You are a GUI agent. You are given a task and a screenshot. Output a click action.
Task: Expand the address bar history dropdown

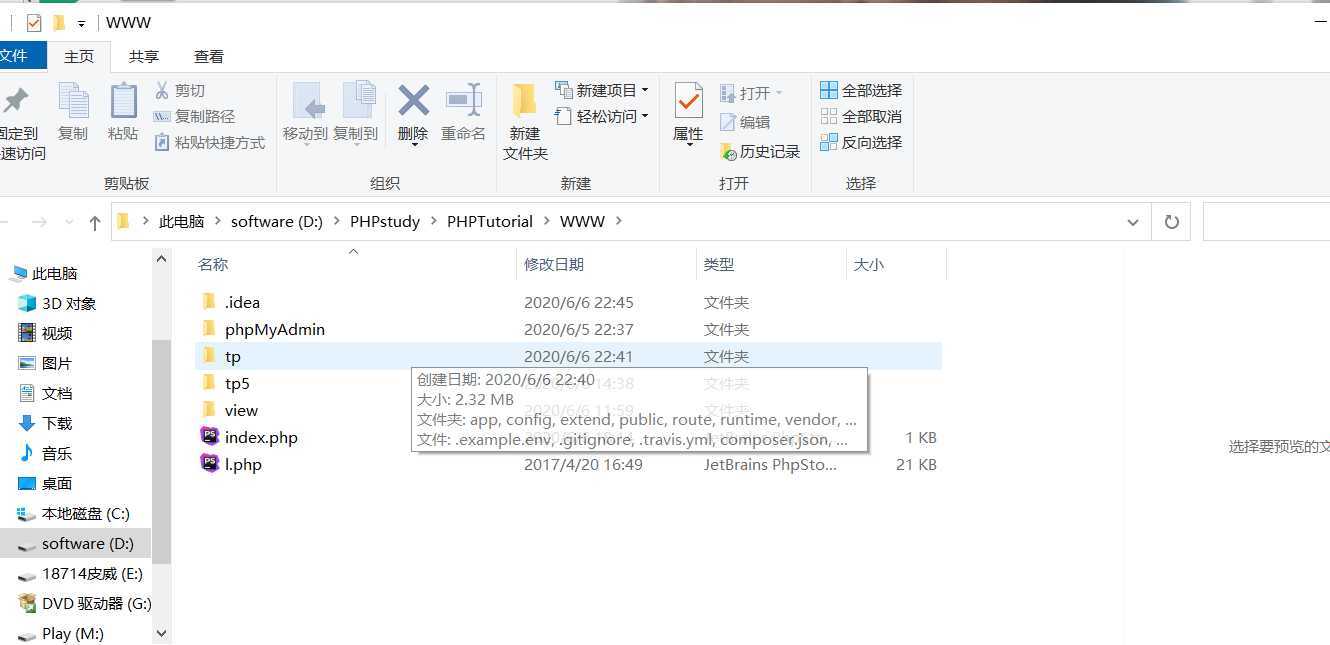(1133, 222)
